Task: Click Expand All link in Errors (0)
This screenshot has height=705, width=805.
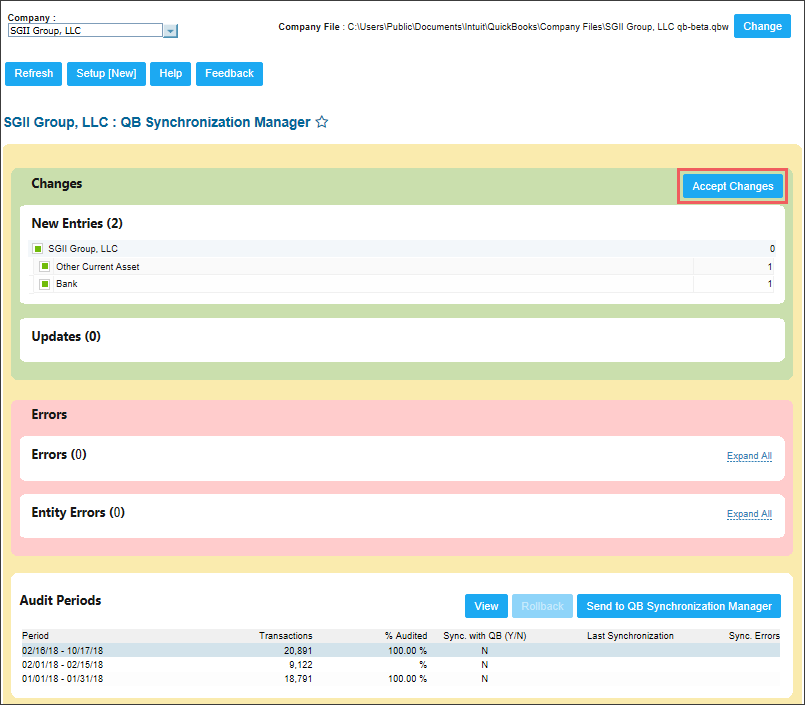Action: click(x=749, y=456)
